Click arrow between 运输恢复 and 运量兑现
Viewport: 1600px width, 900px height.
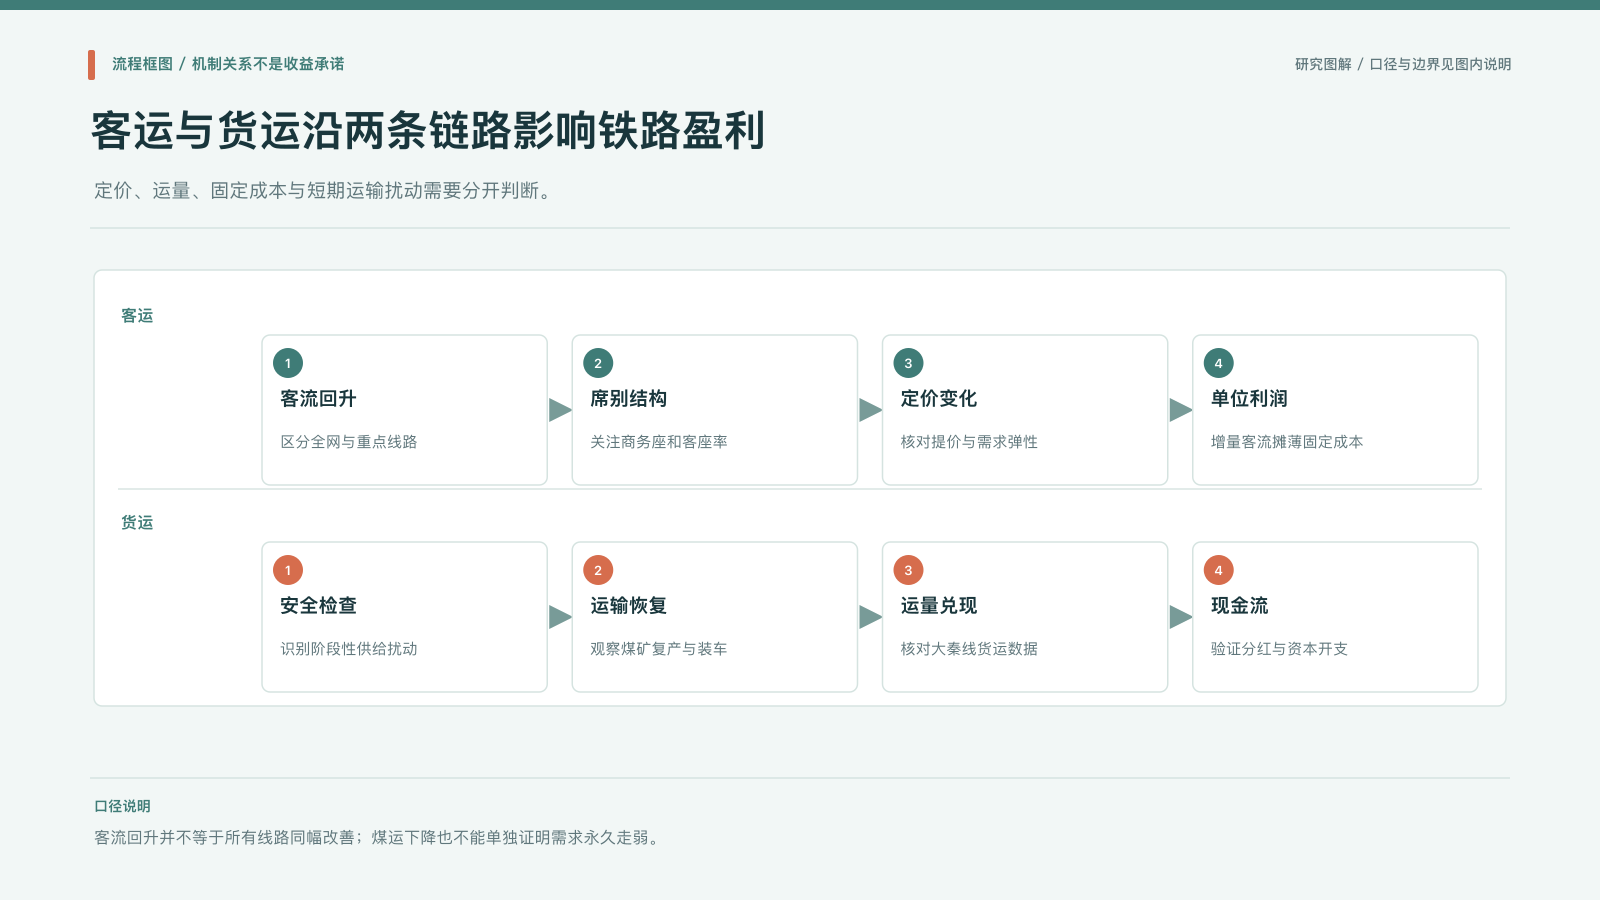tap(870, 617)
